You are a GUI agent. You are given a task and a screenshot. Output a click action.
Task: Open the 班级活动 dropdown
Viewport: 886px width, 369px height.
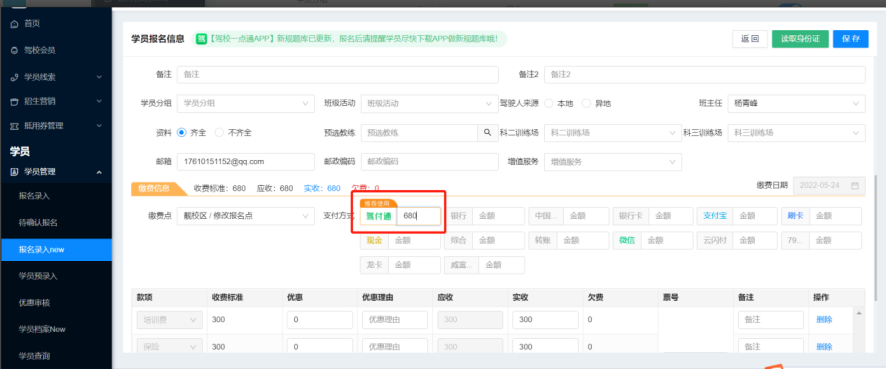[x=429, y=103]
